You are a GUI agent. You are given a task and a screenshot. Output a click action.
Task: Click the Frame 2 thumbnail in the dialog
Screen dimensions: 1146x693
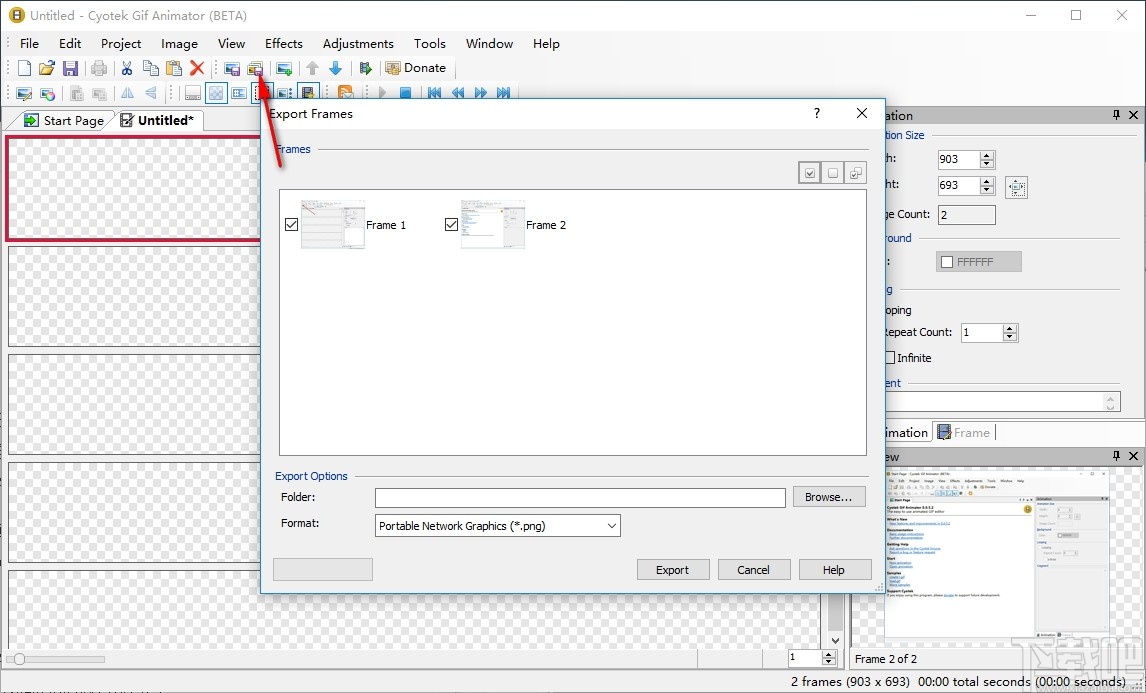[x=491, y=222]
